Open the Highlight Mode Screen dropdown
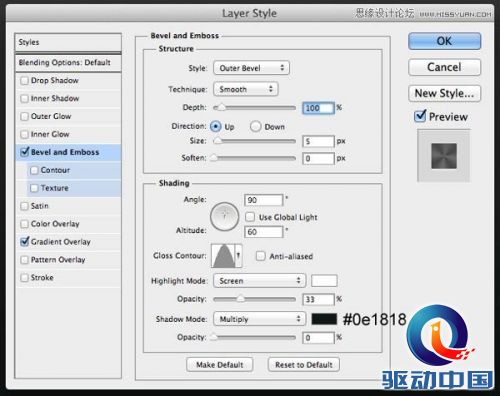 click(x=259, y=281)
